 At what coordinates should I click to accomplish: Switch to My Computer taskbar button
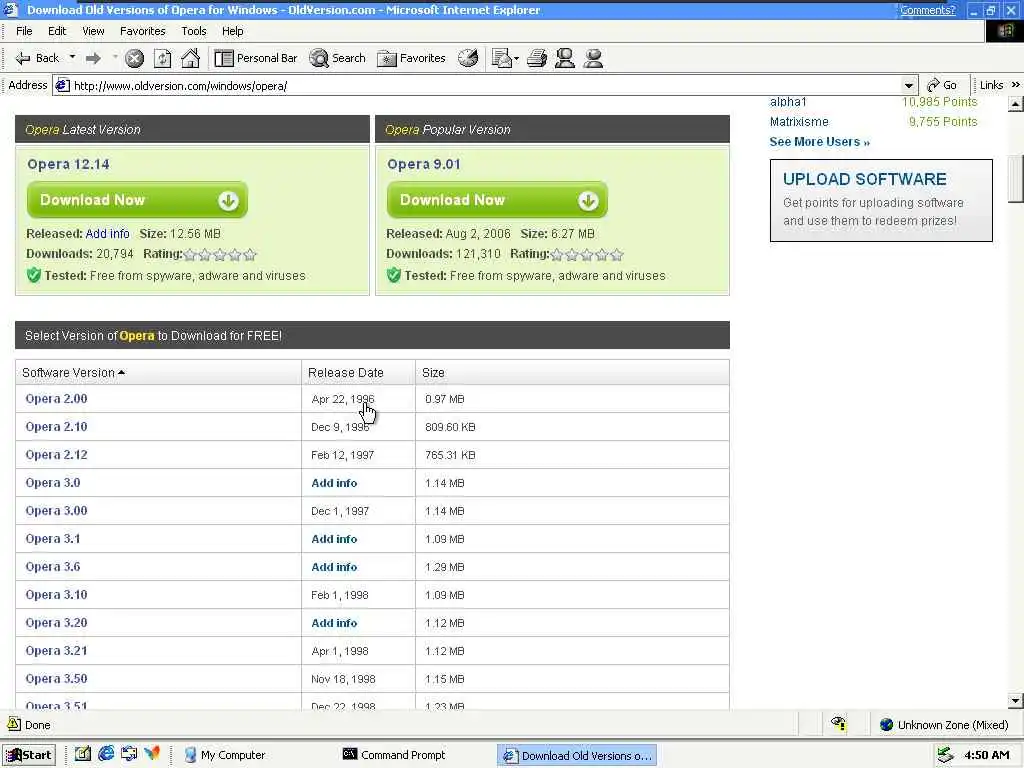[x=225, y=756]
